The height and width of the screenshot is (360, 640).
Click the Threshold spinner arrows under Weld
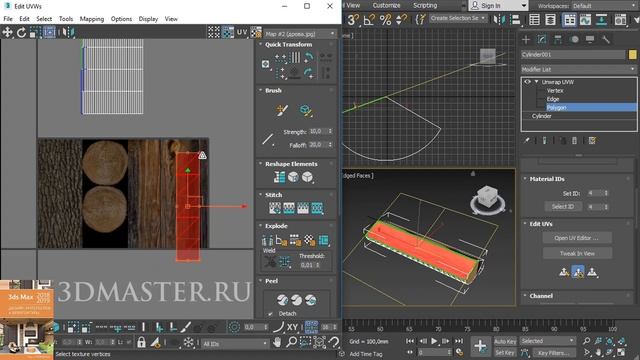(x=318, y=265)
